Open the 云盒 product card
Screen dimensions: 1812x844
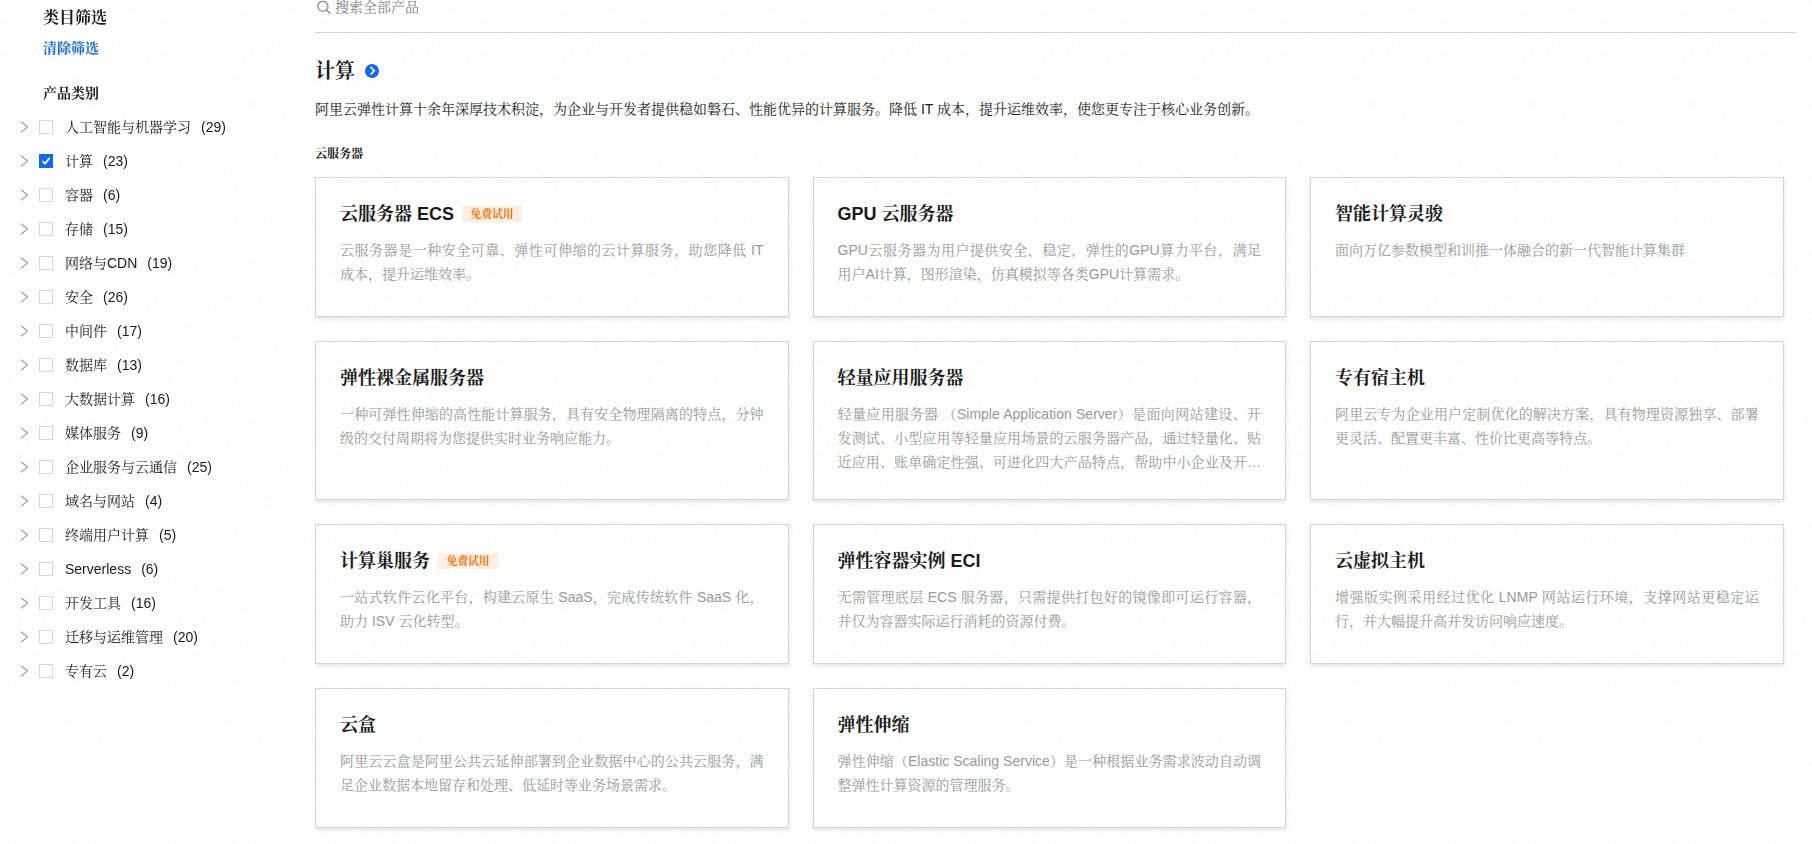click(552, 758)
